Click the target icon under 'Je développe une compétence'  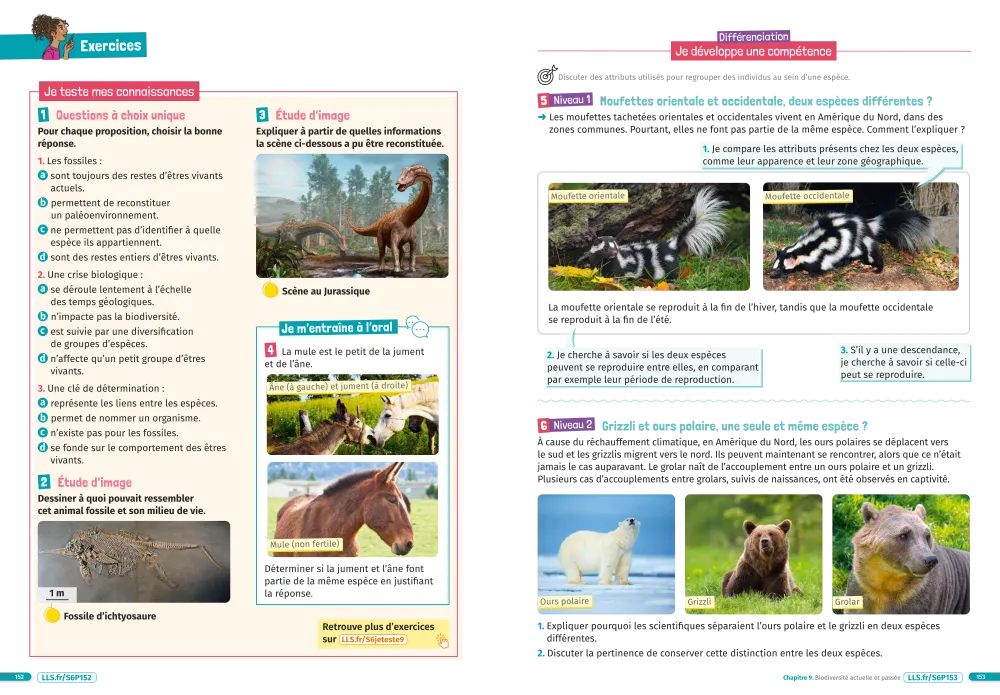click(546, 76)
